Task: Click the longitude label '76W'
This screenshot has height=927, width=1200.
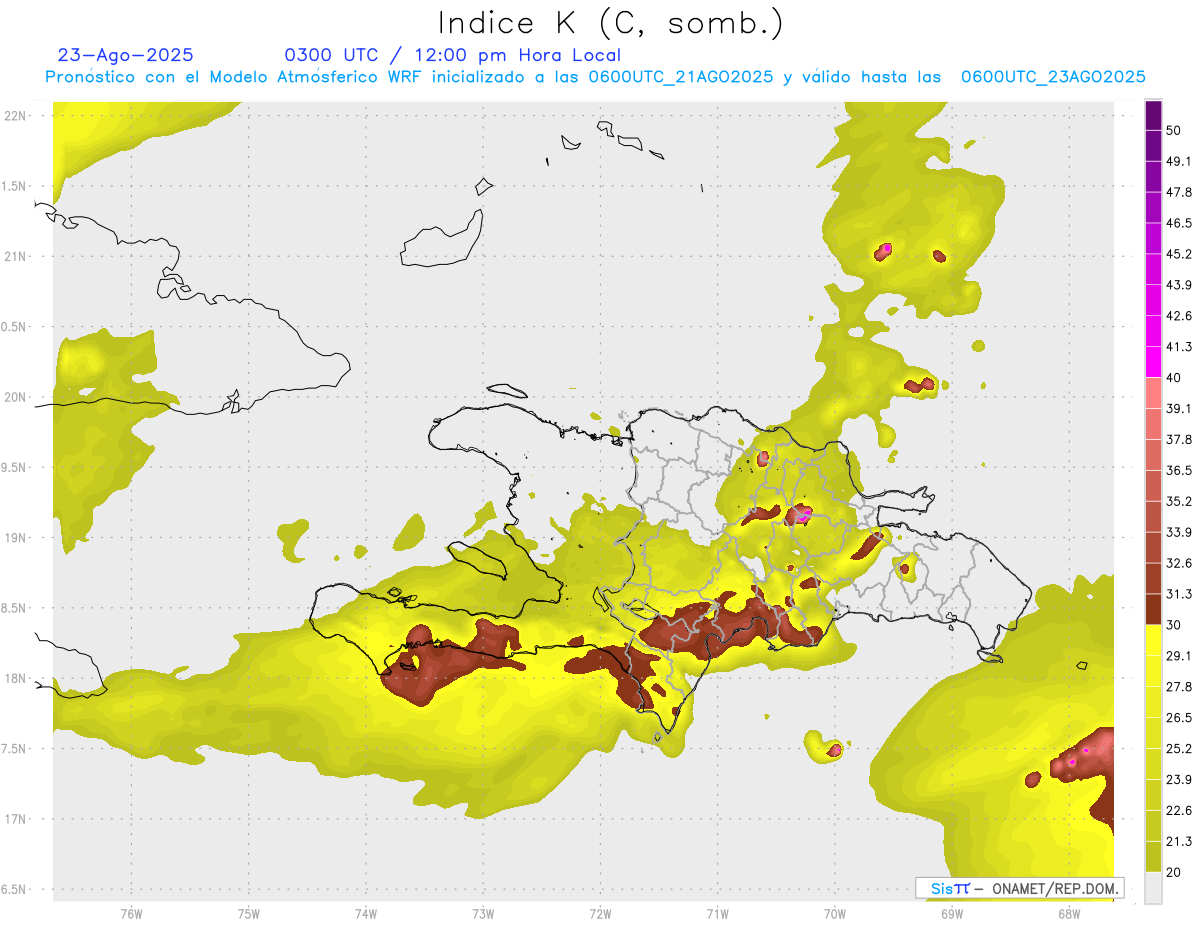Action: point(131,912)
